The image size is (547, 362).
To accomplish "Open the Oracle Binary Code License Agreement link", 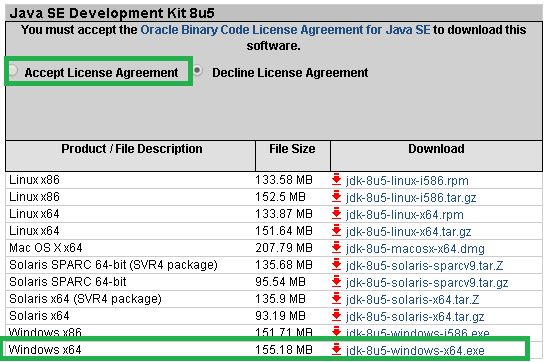I will click(x=285, y=30).
